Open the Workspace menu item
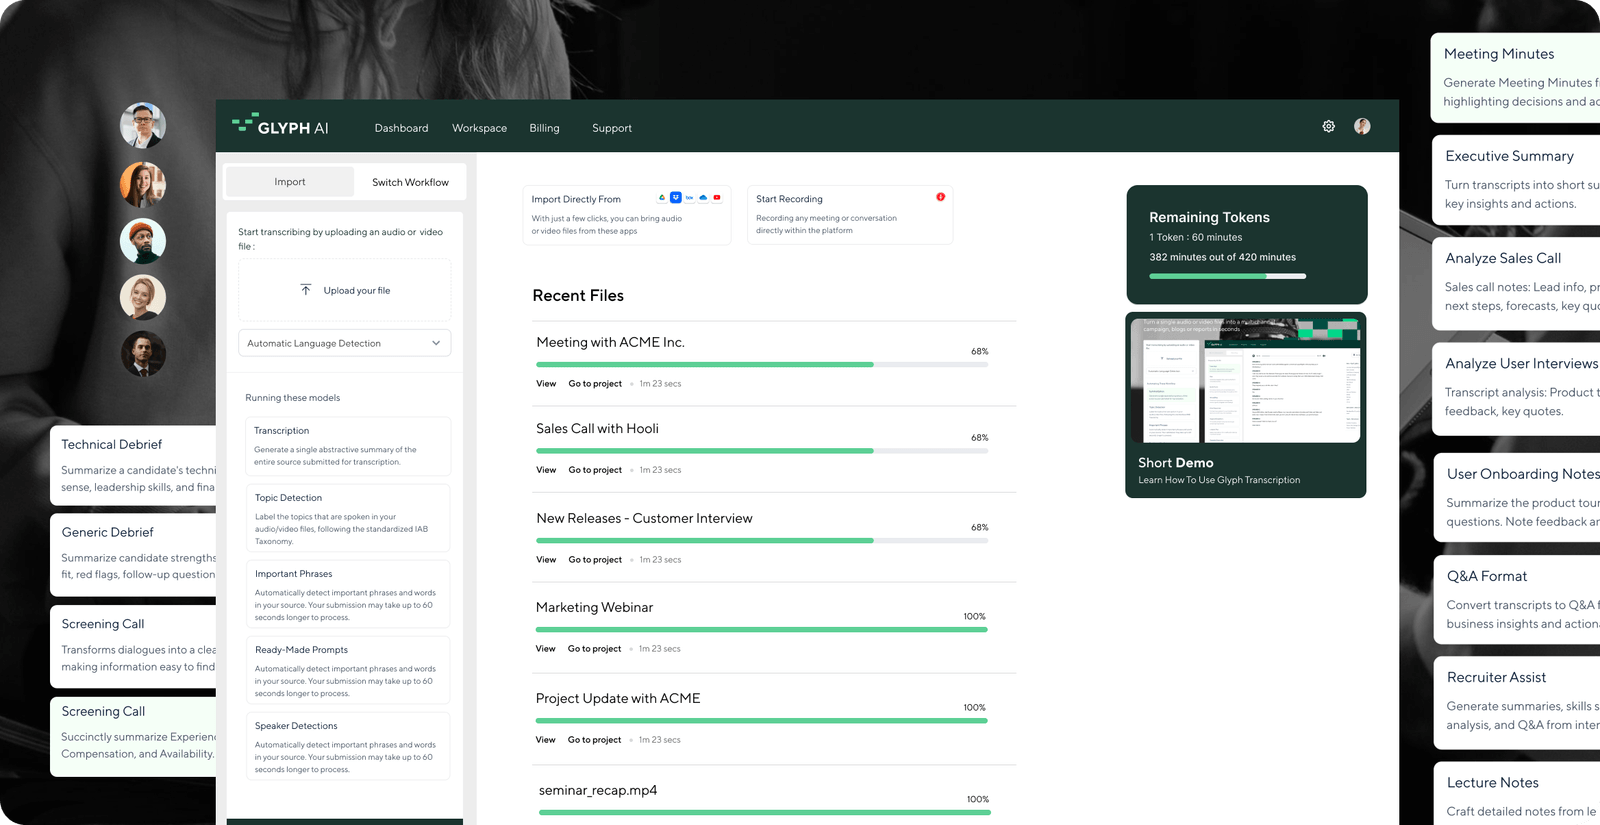This screenshot has height=825, width=1600. point(479,128)
